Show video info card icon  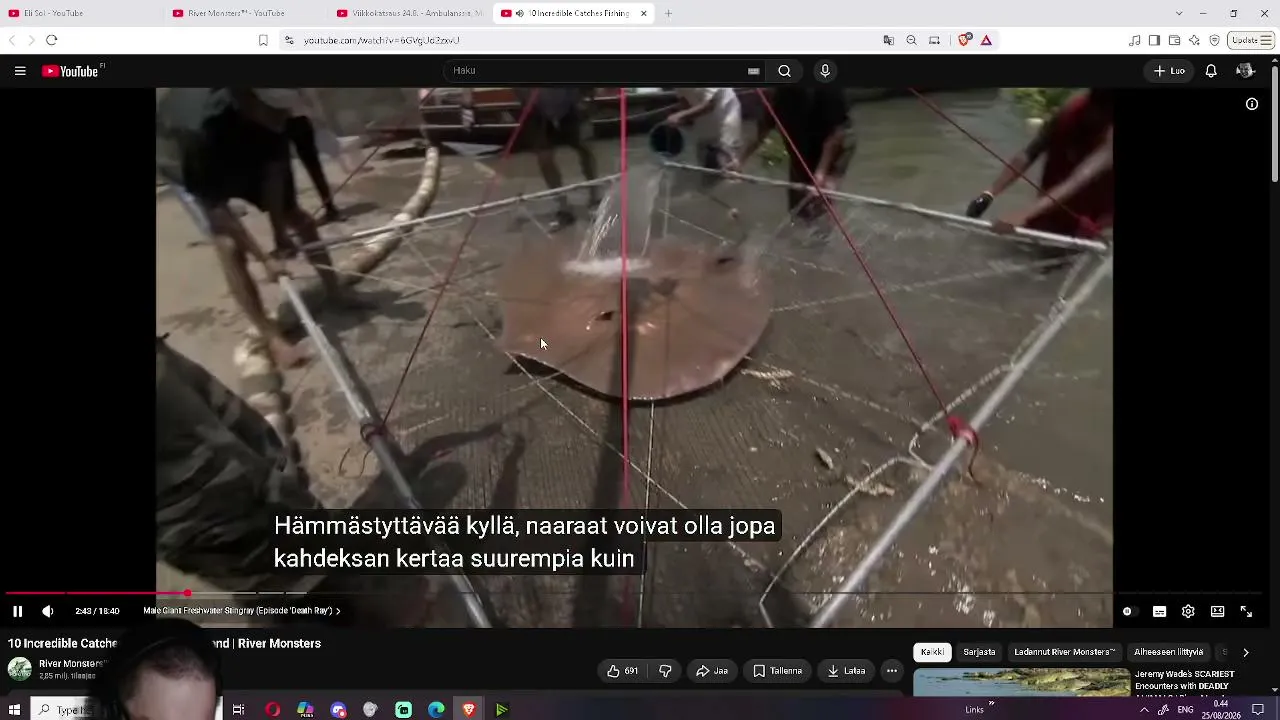tap(1252, 104)
